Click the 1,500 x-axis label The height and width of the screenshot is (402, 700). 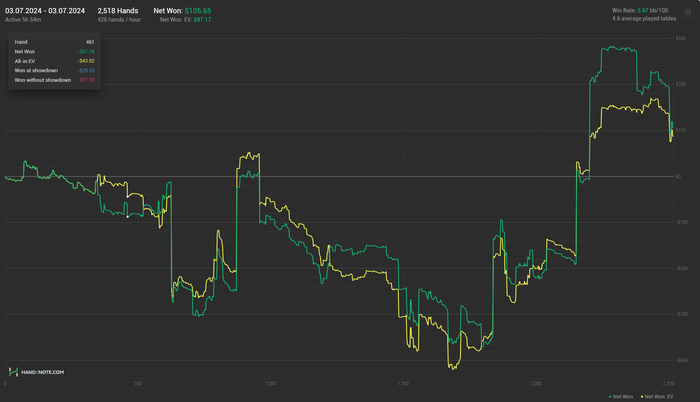(x=403, y=383)
